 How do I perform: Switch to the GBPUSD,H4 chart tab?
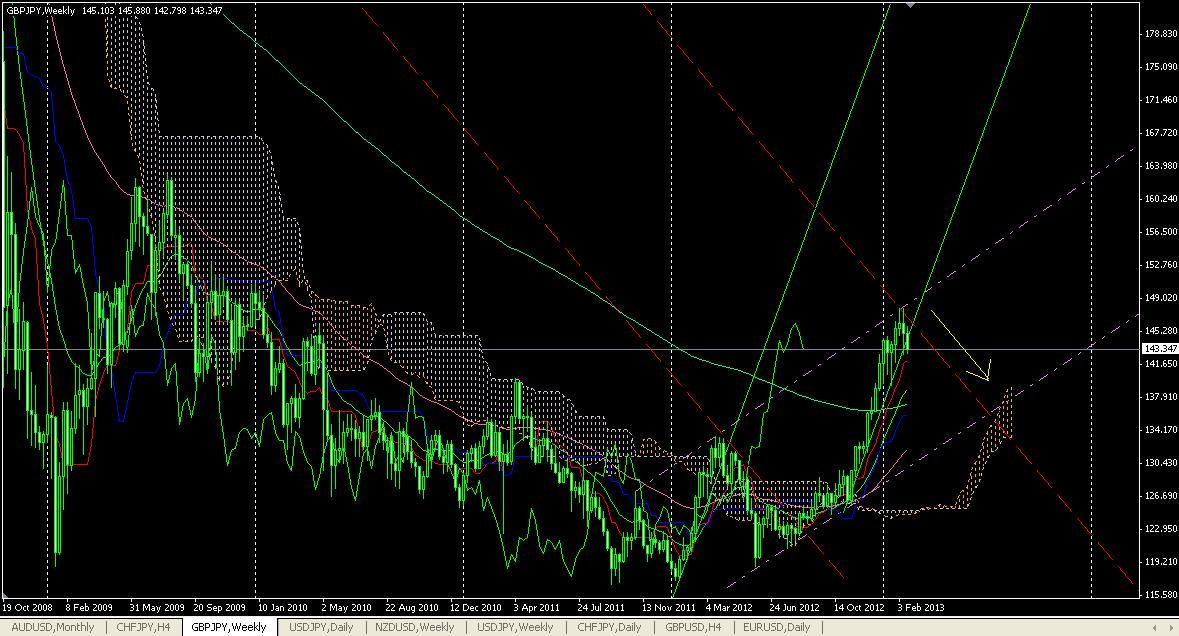tap(693, 627)
